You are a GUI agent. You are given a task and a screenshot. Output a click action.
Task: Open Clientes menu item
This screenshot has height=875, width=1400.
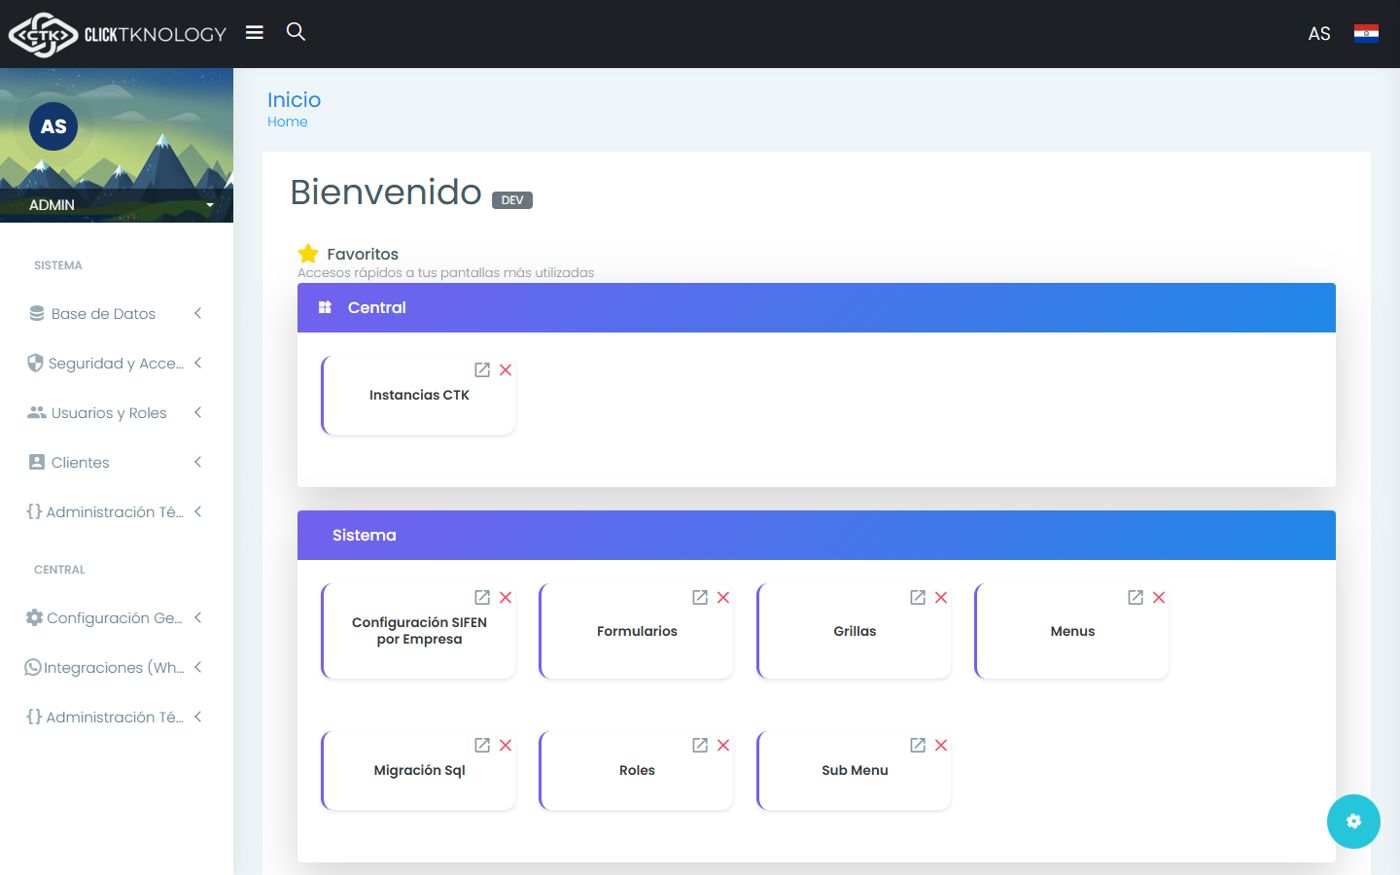pyautogui.click(x=116, y=462)
